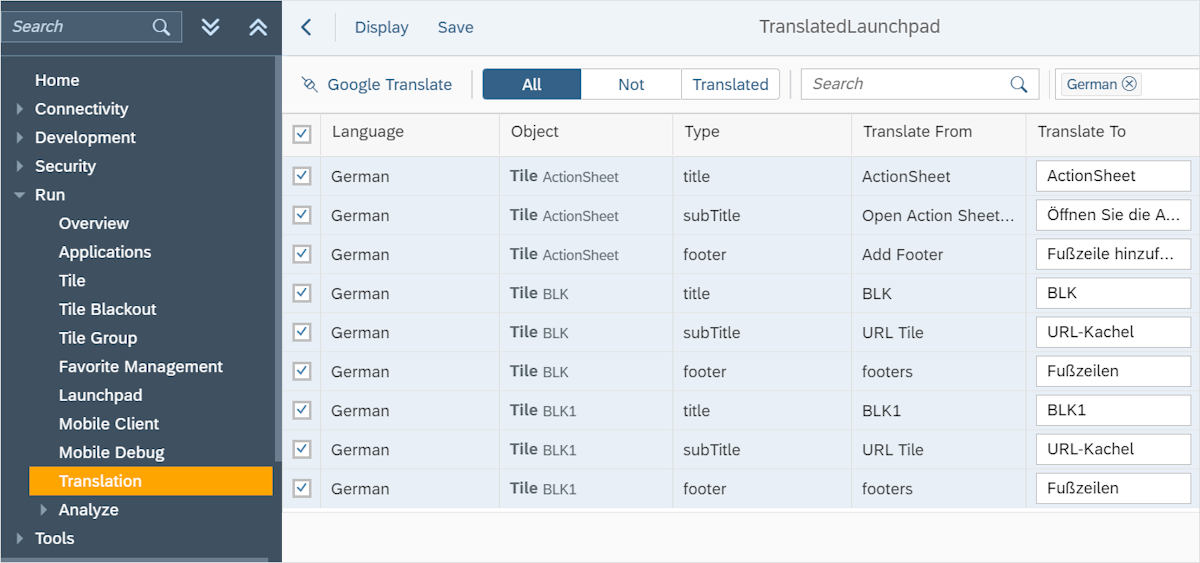Click the table search magnifier icon

coord(1019,84)
